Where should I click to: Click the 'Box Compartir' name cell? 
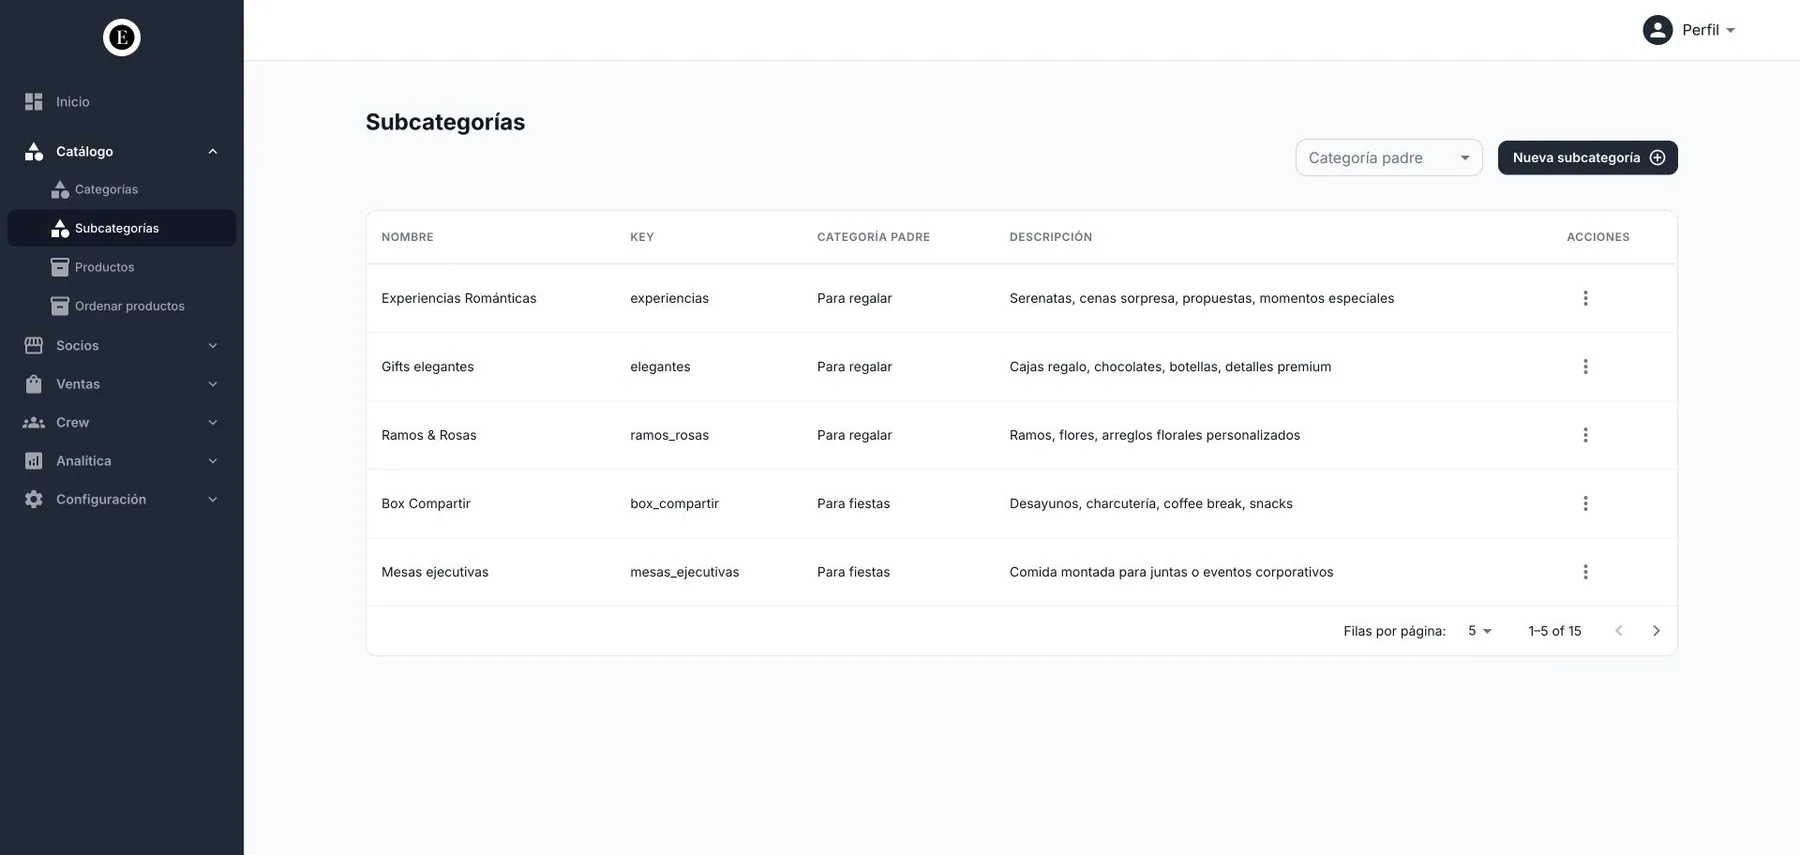pos(425,504)
